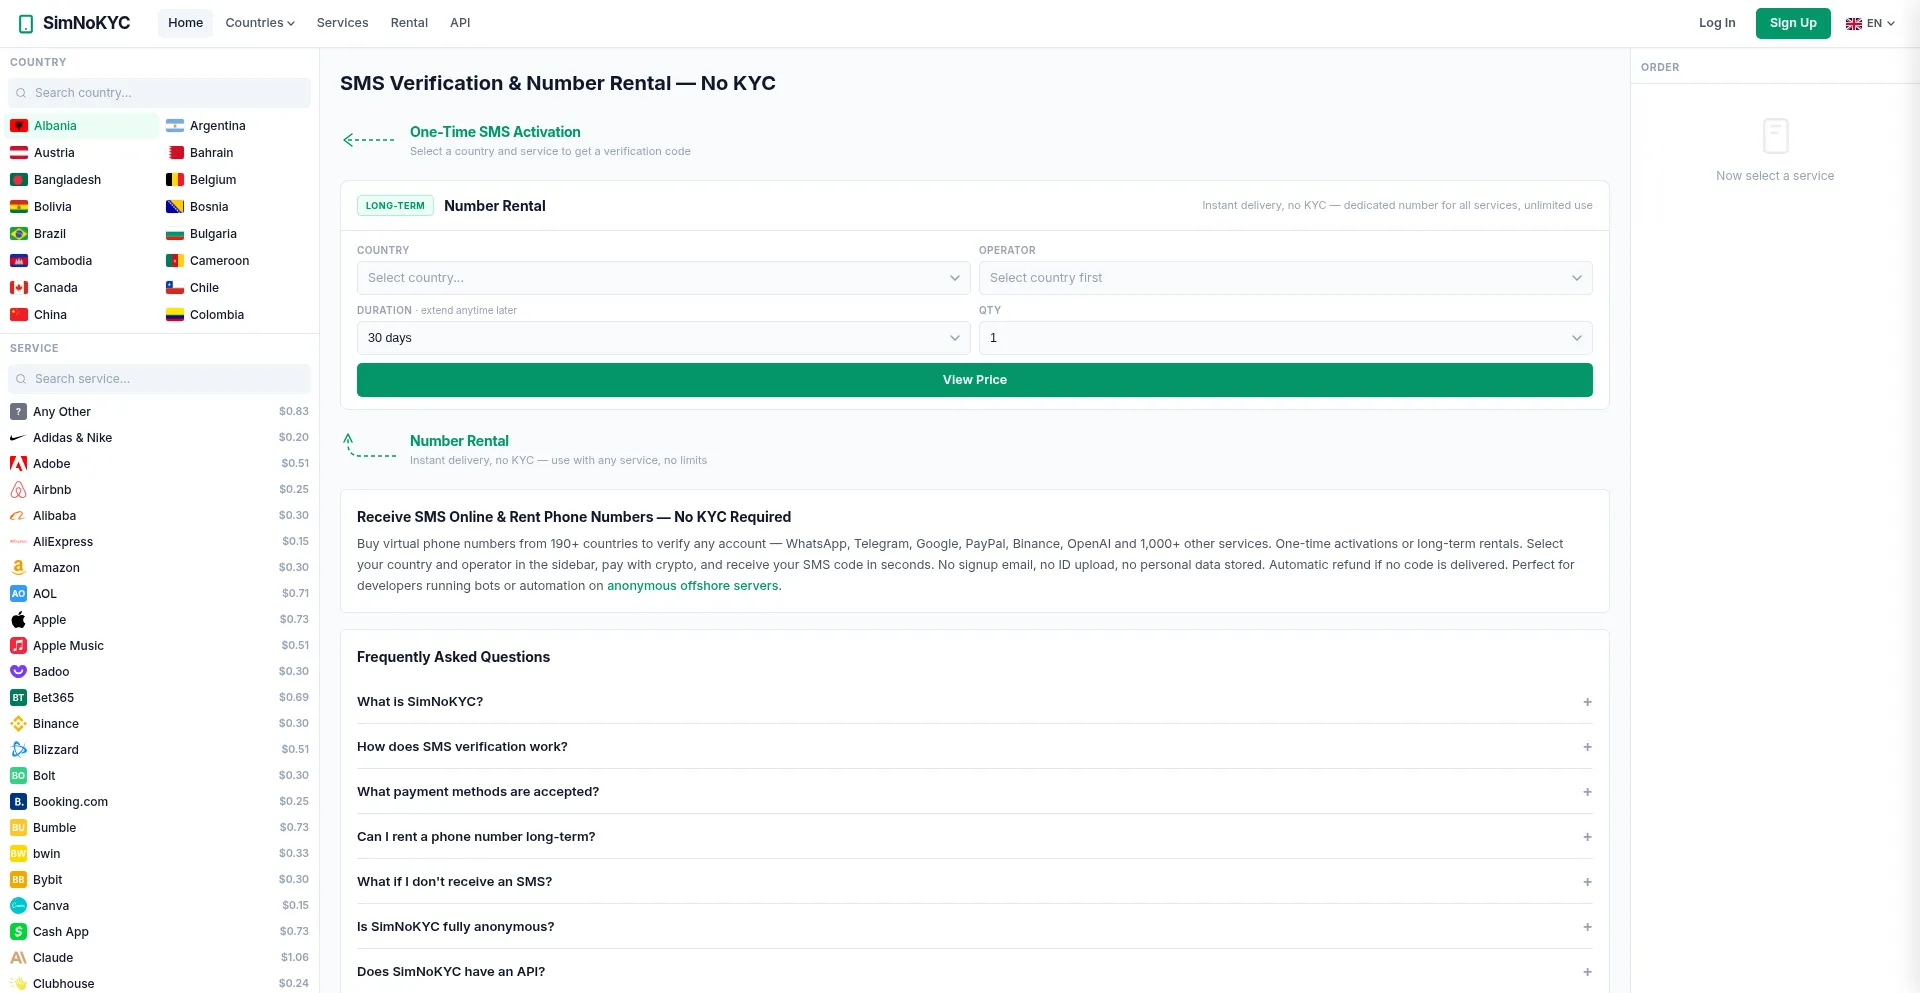Expand 'How does SMS verification work?'
The image size is (1920, 993).
975,747
